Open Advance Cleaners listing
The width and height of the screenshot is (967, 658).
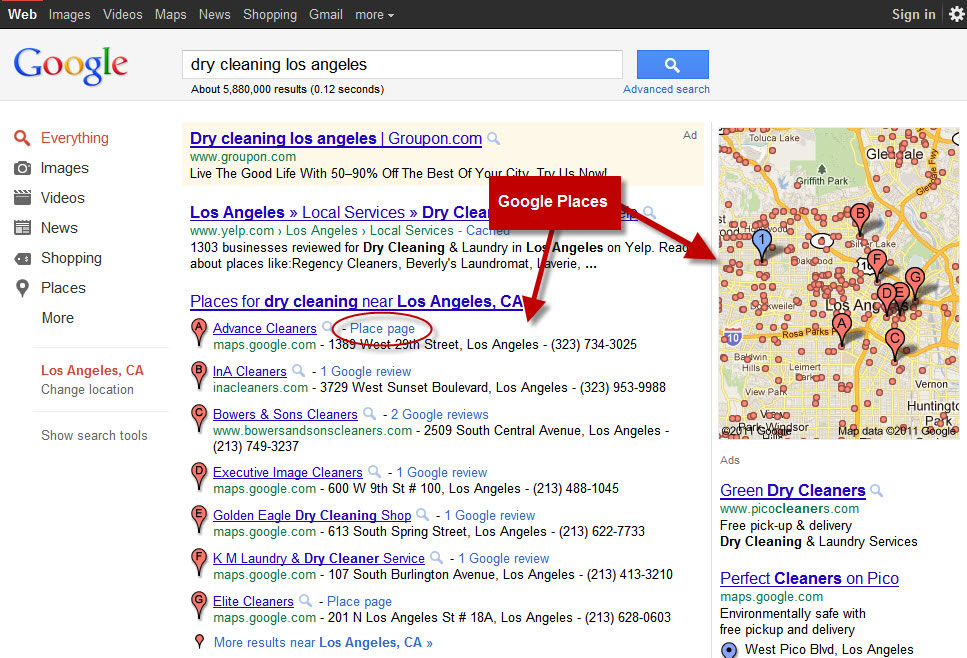tap(265, 329)
